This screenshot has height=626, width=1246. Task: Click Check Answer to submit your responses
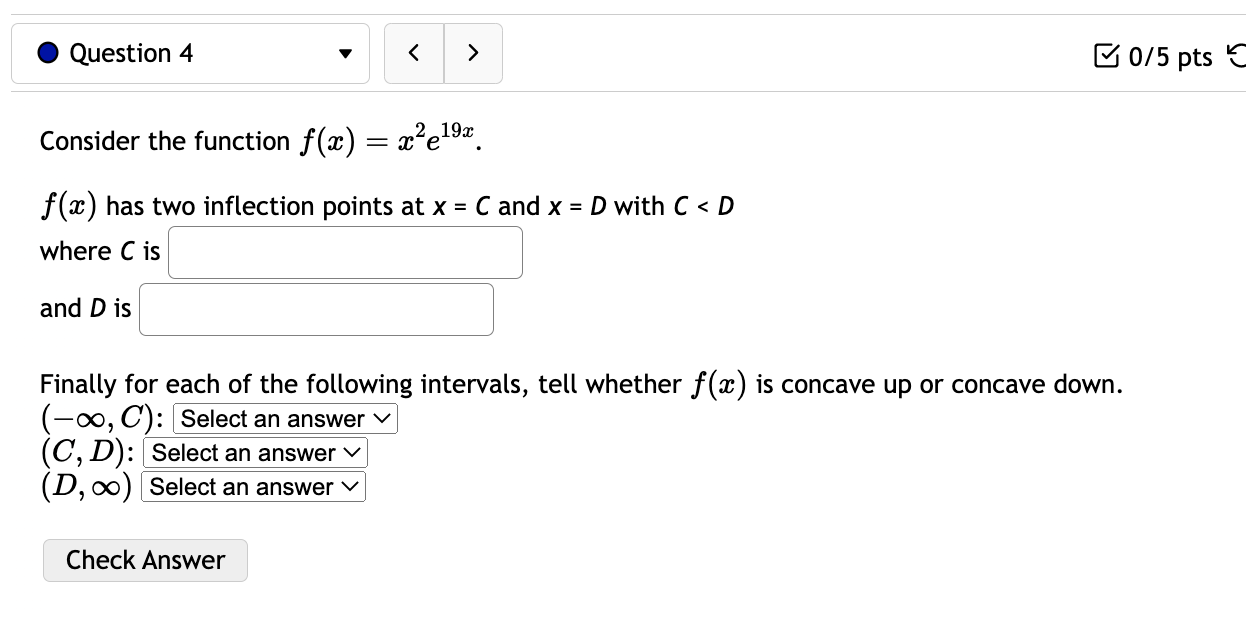point(145,560)
